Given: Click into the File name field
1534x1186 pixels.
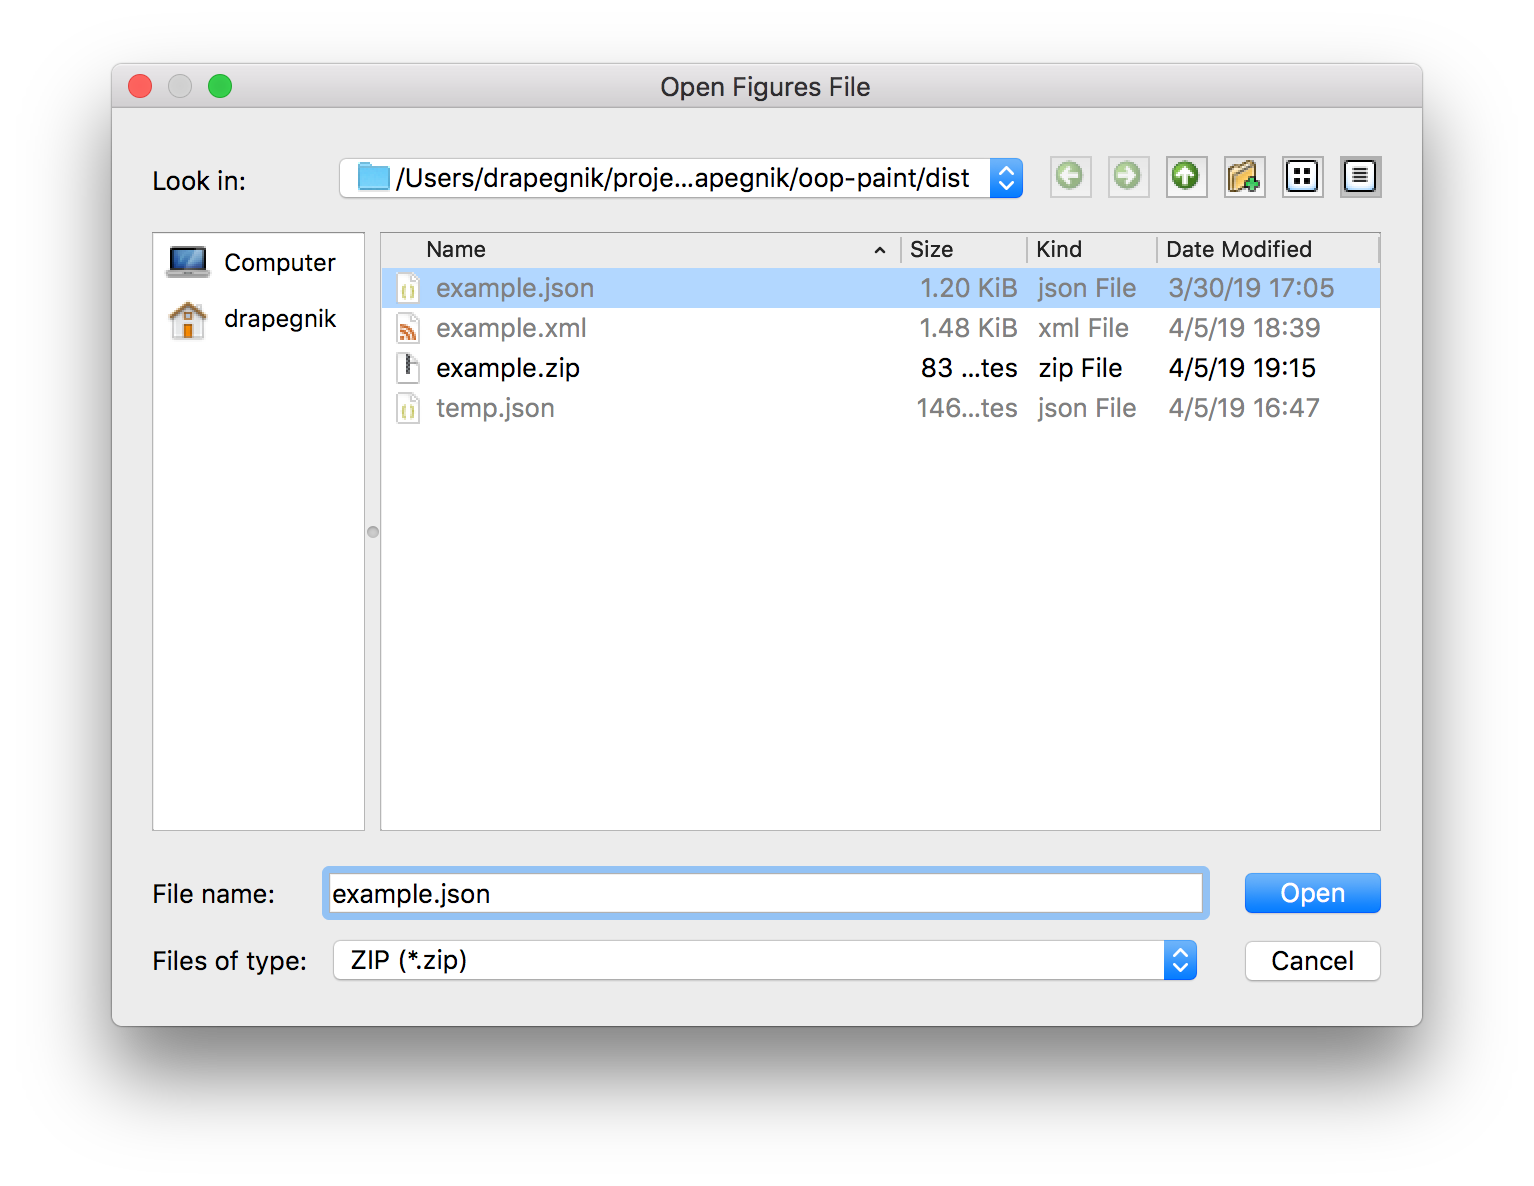Looking at the screenshot, I should 766,893.
